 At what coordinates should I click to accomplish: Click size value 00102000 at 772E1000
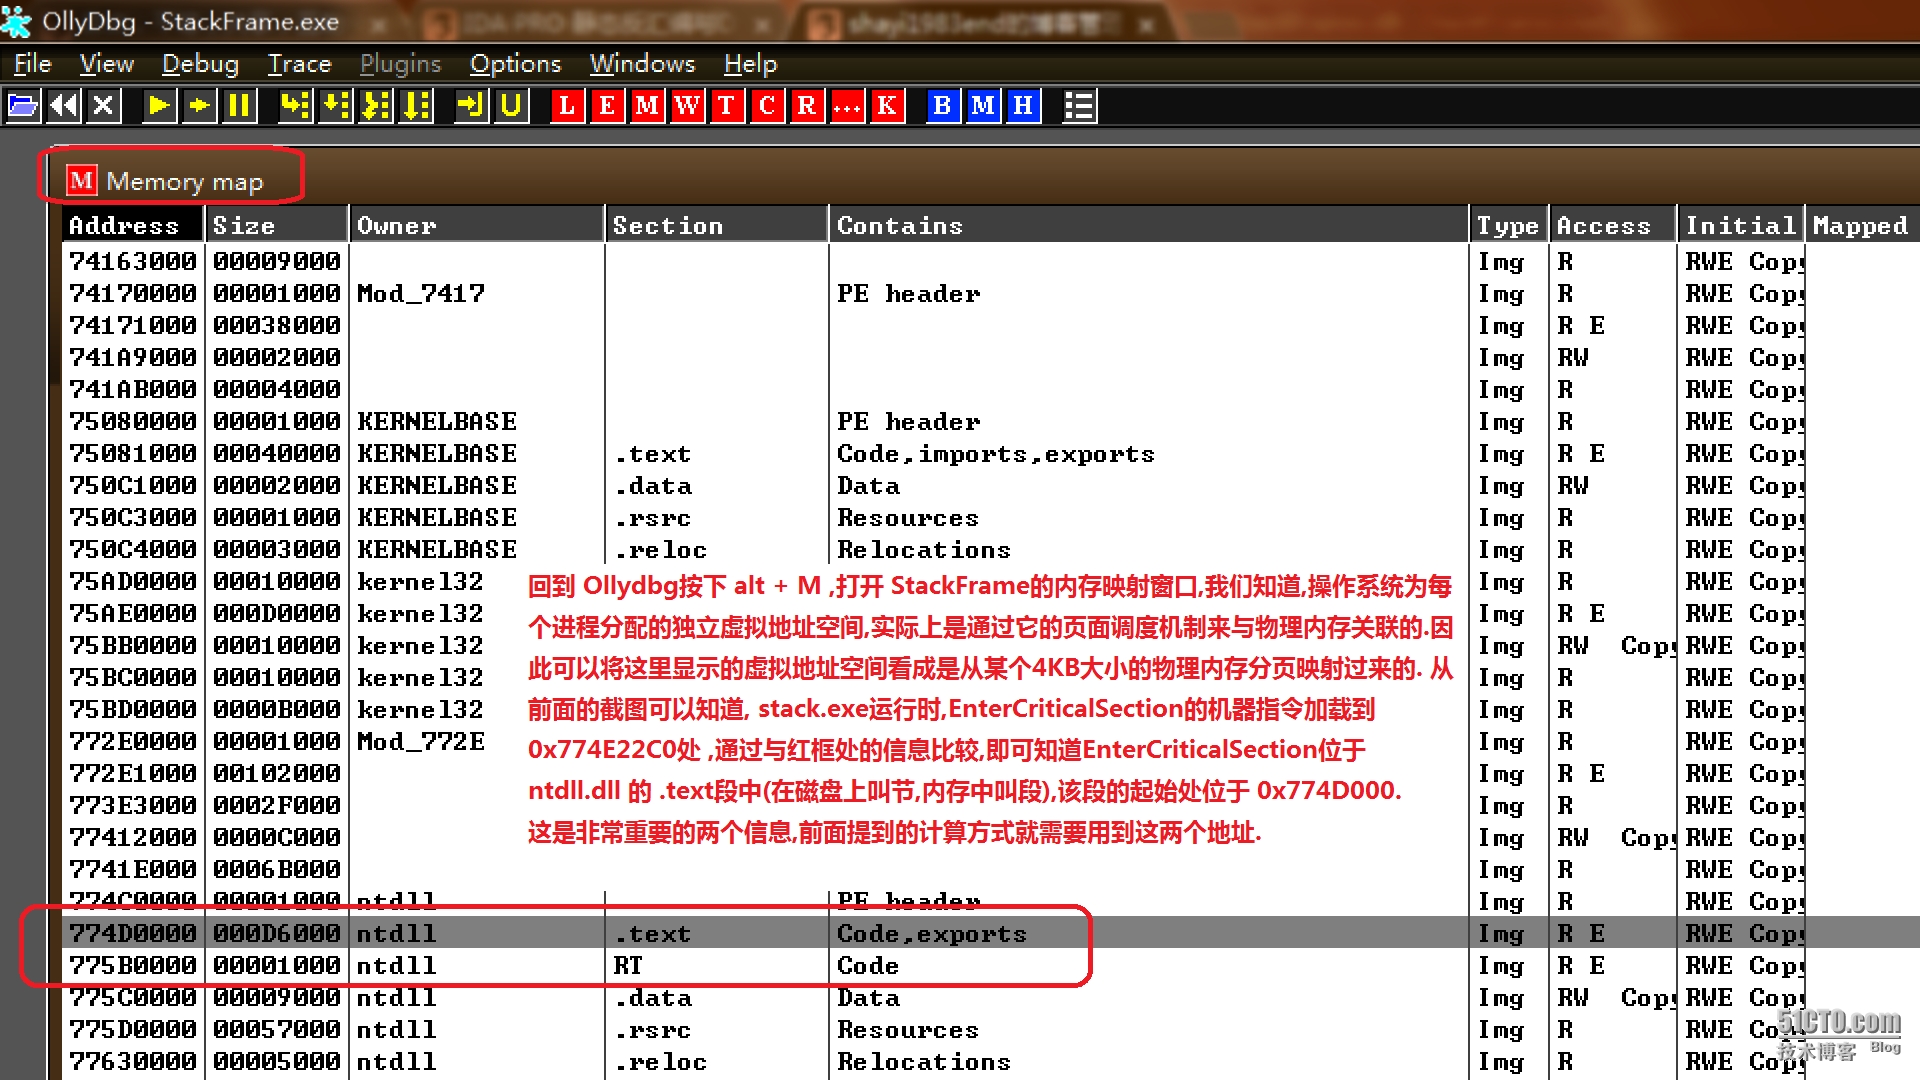(x=277, y=773)
